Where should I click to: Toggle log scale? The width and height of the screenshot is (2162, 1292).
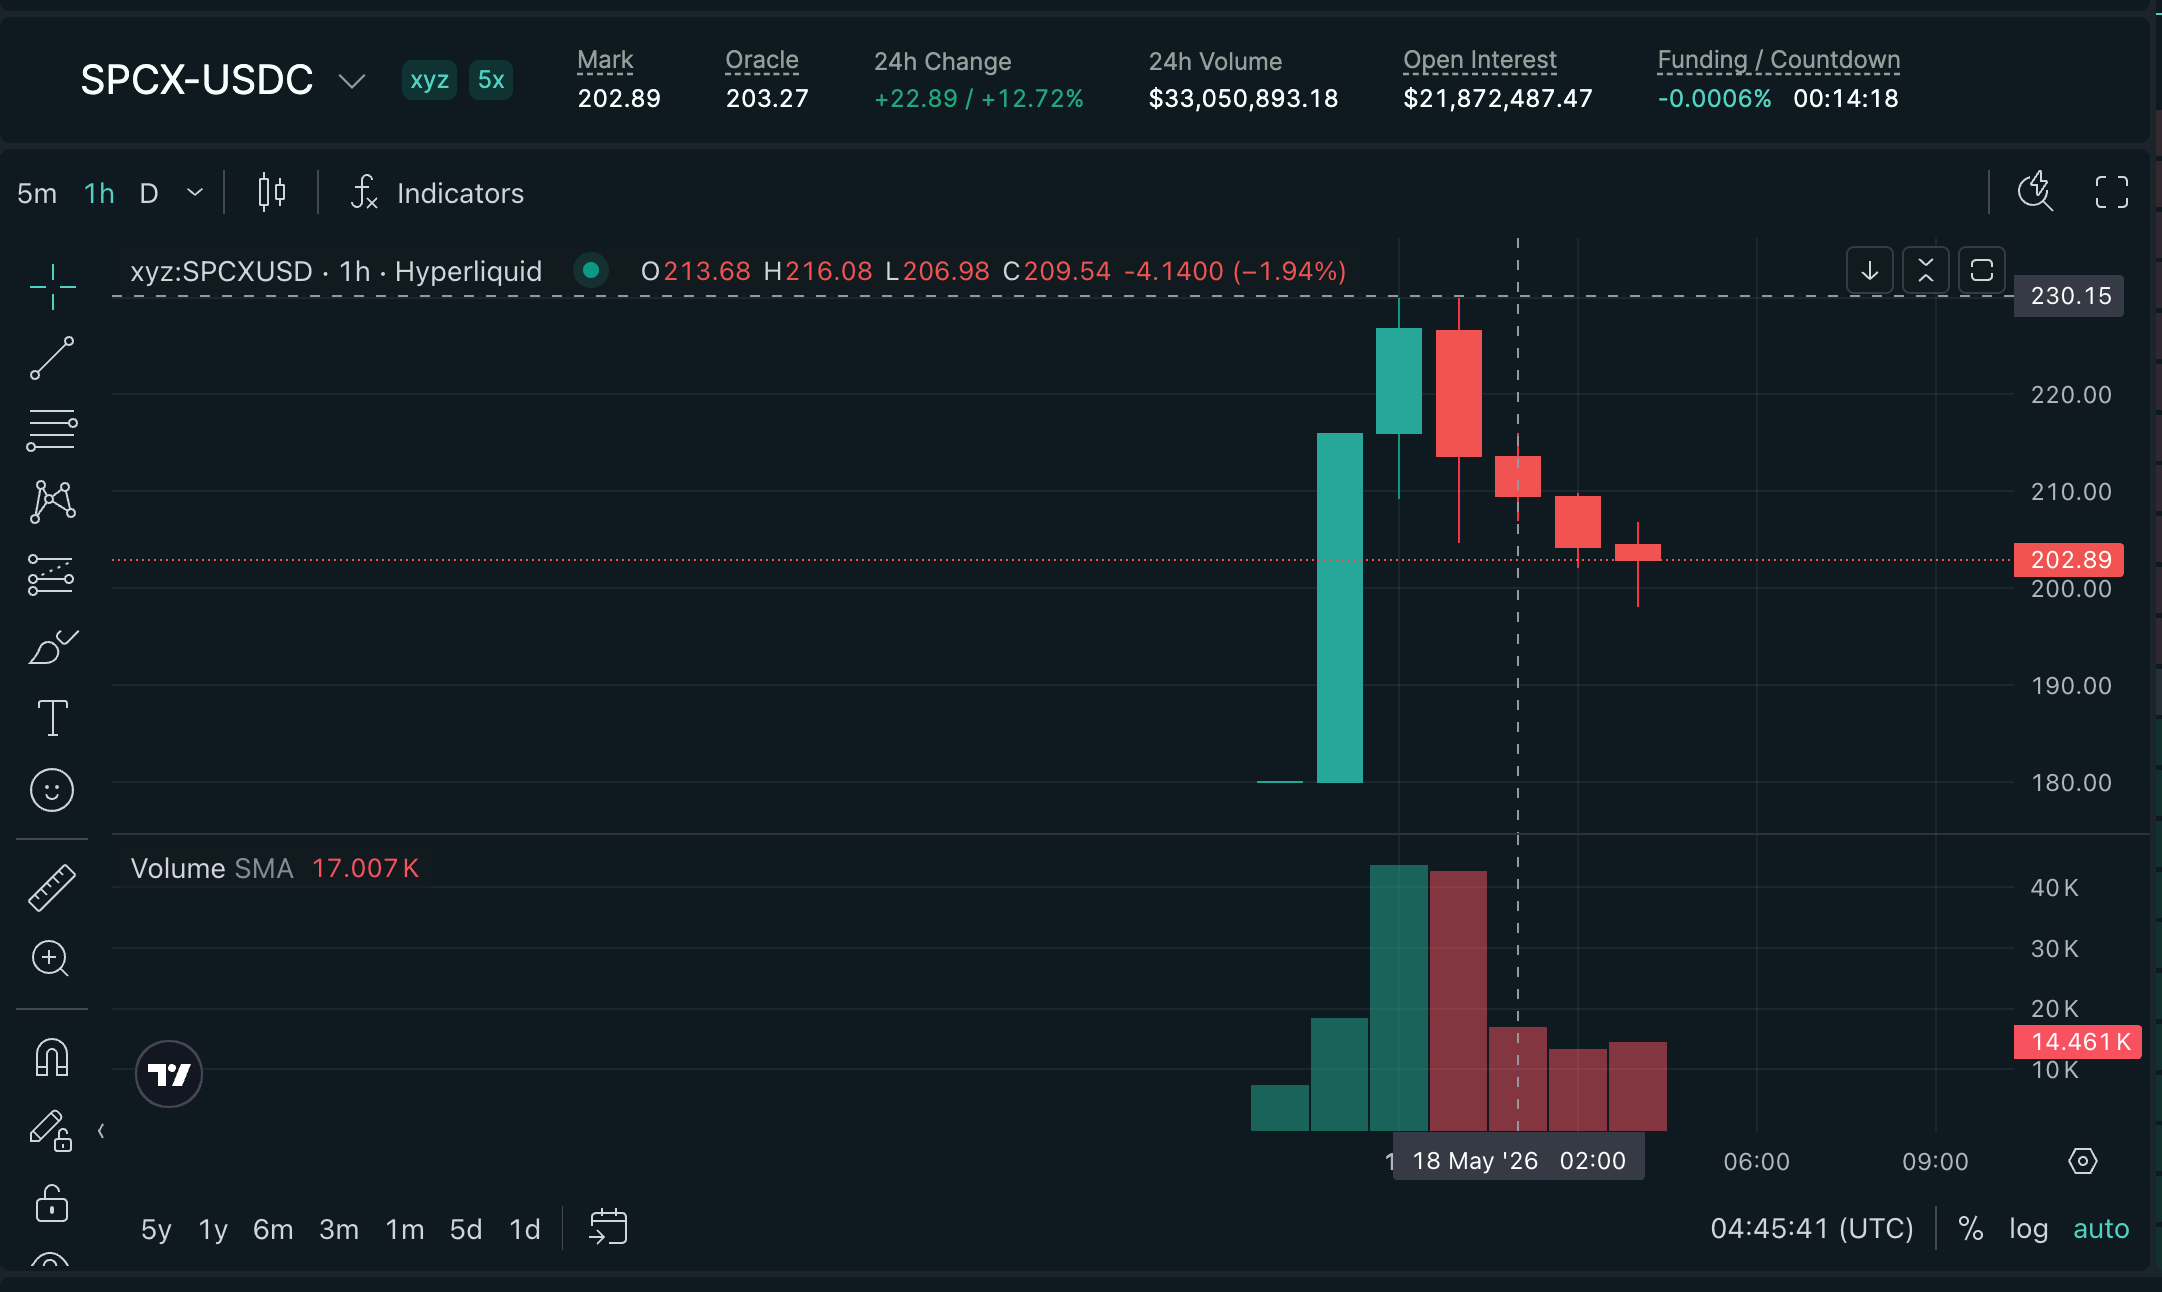click(x=2028, y=1228)
